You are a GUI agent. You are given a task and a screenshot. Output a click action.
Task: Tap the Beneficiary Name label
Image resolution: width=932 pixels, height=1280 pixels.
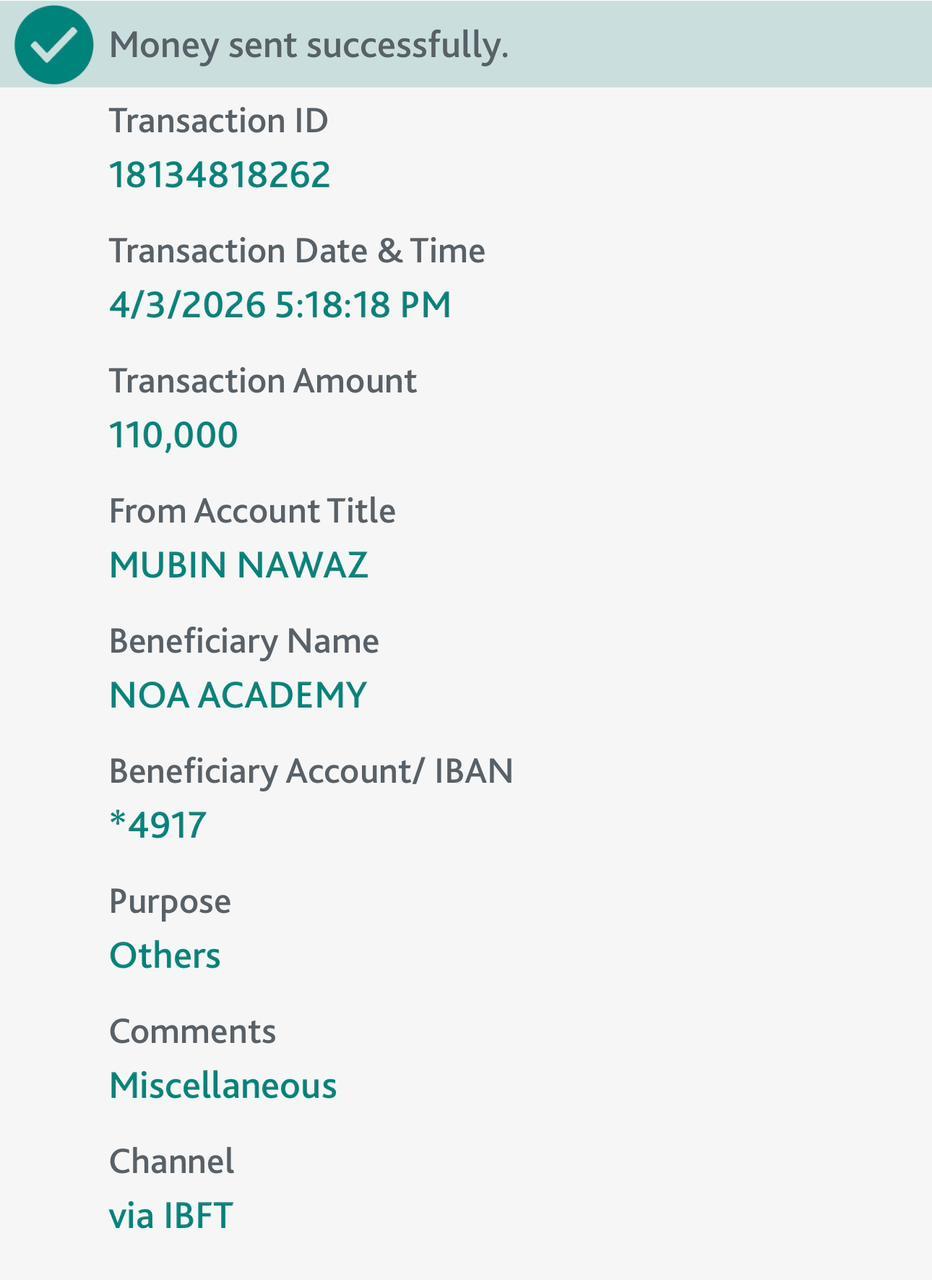[x=243, y=641]
